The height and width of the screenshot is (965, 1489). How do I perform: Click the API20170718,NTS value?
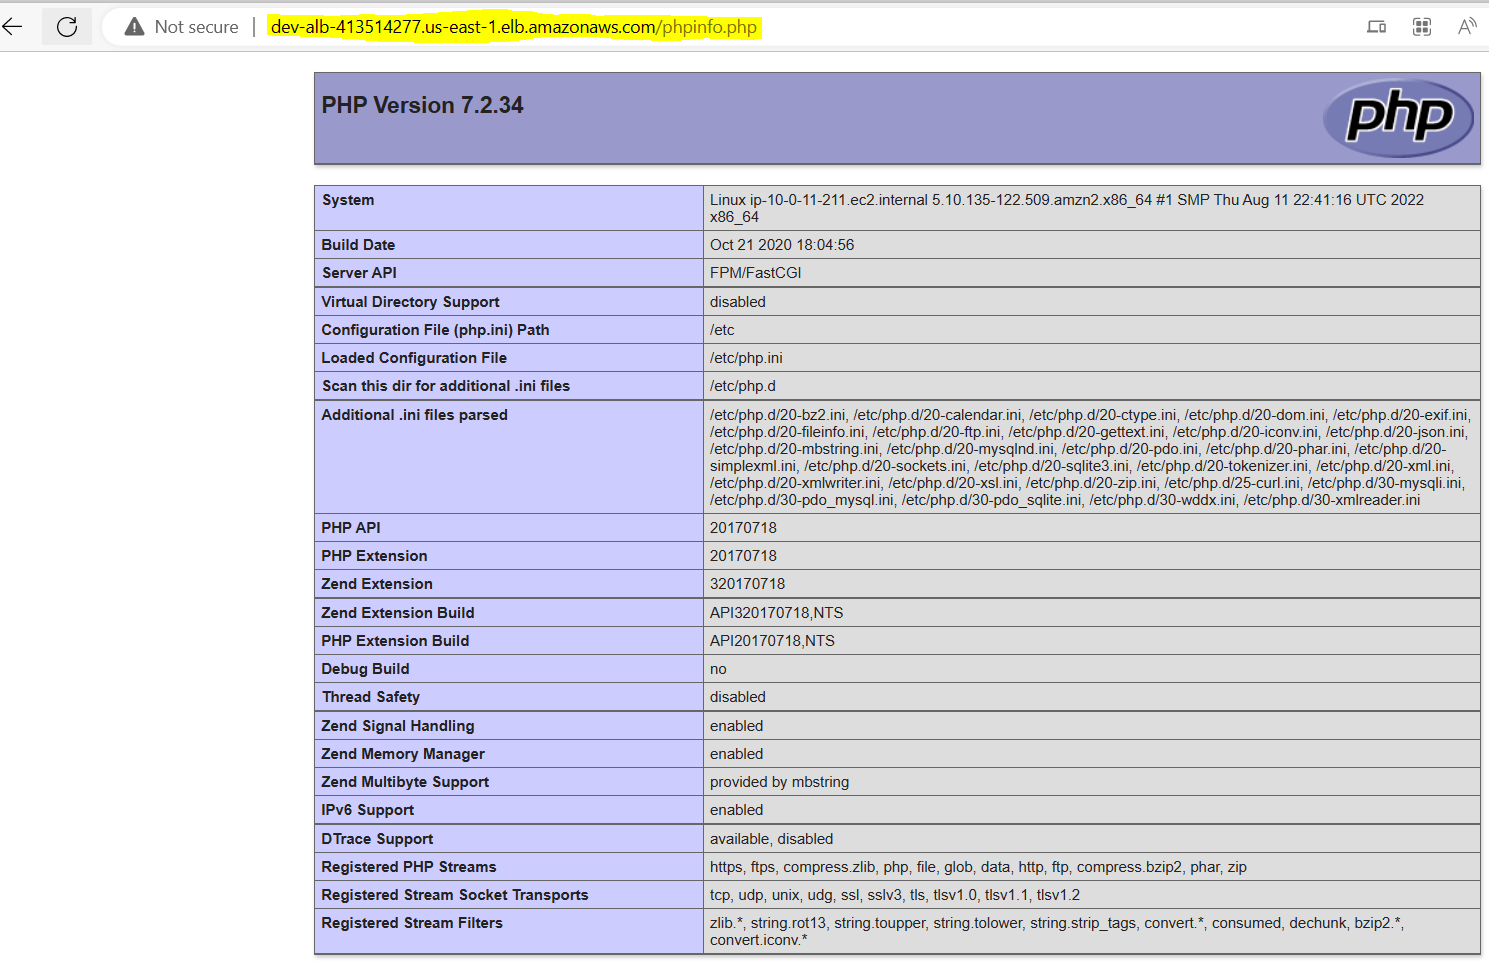[772, 641]
